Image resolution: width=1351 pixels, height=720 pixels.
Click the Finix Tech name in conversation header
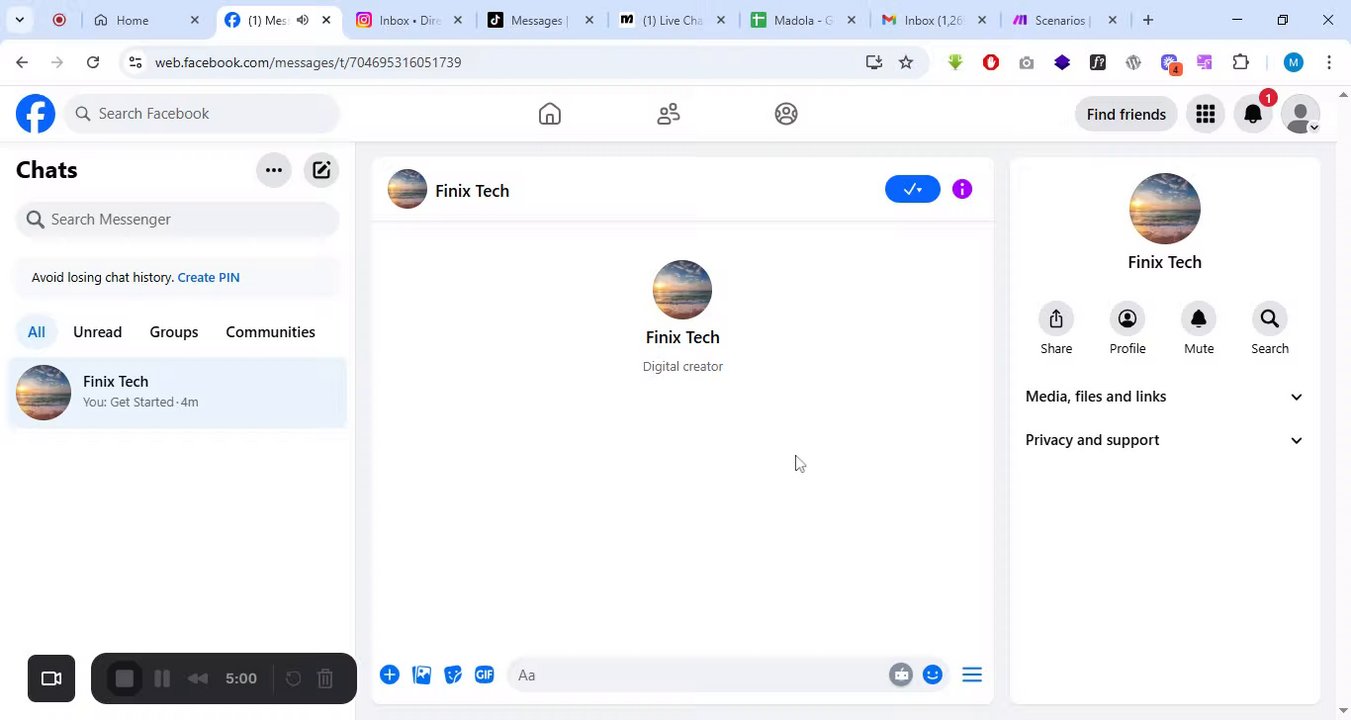pos(472,191)
